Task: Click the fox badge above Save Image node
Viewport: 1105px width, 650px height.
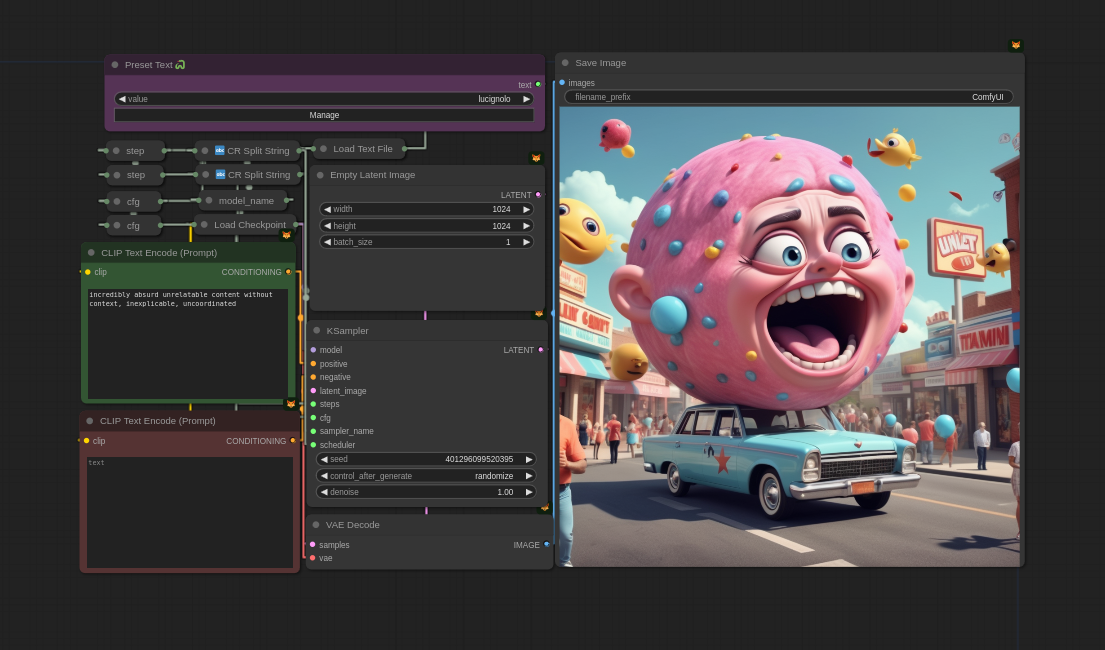Action: pyautogui.click(x=1016, y=45)
